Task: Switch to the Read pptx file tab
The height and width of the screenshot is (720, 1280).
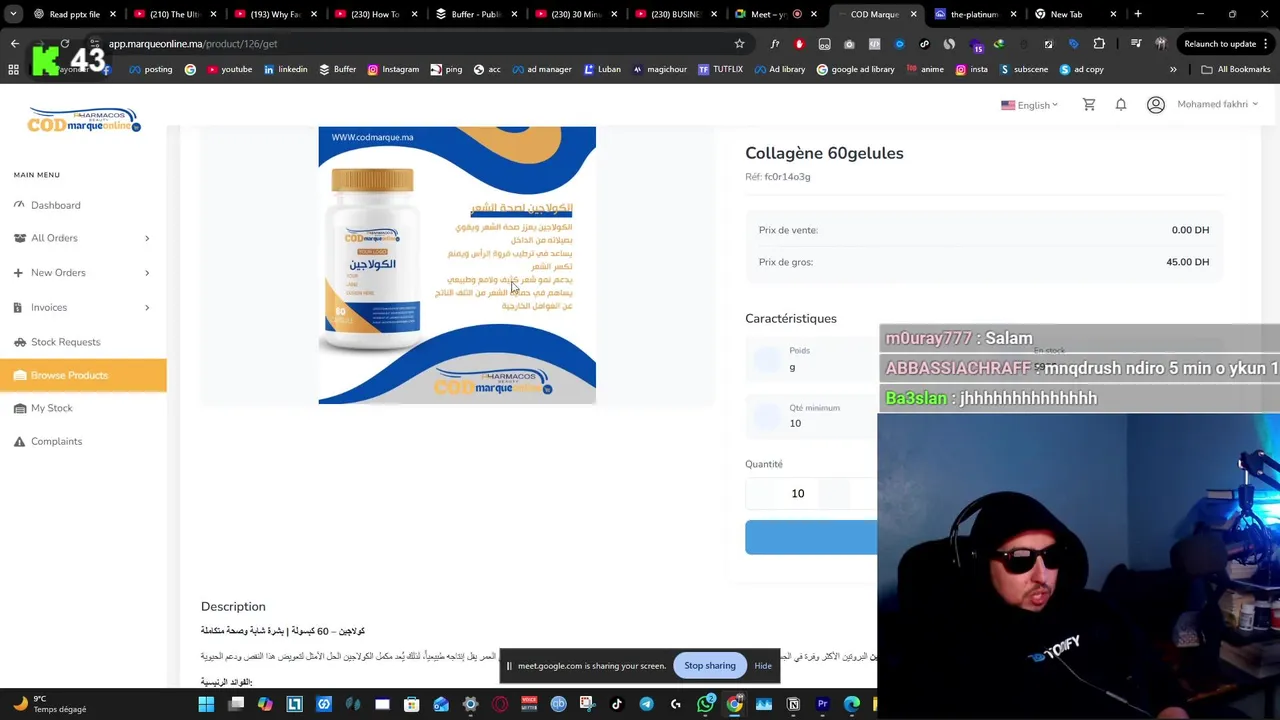Action: [74, 14]
